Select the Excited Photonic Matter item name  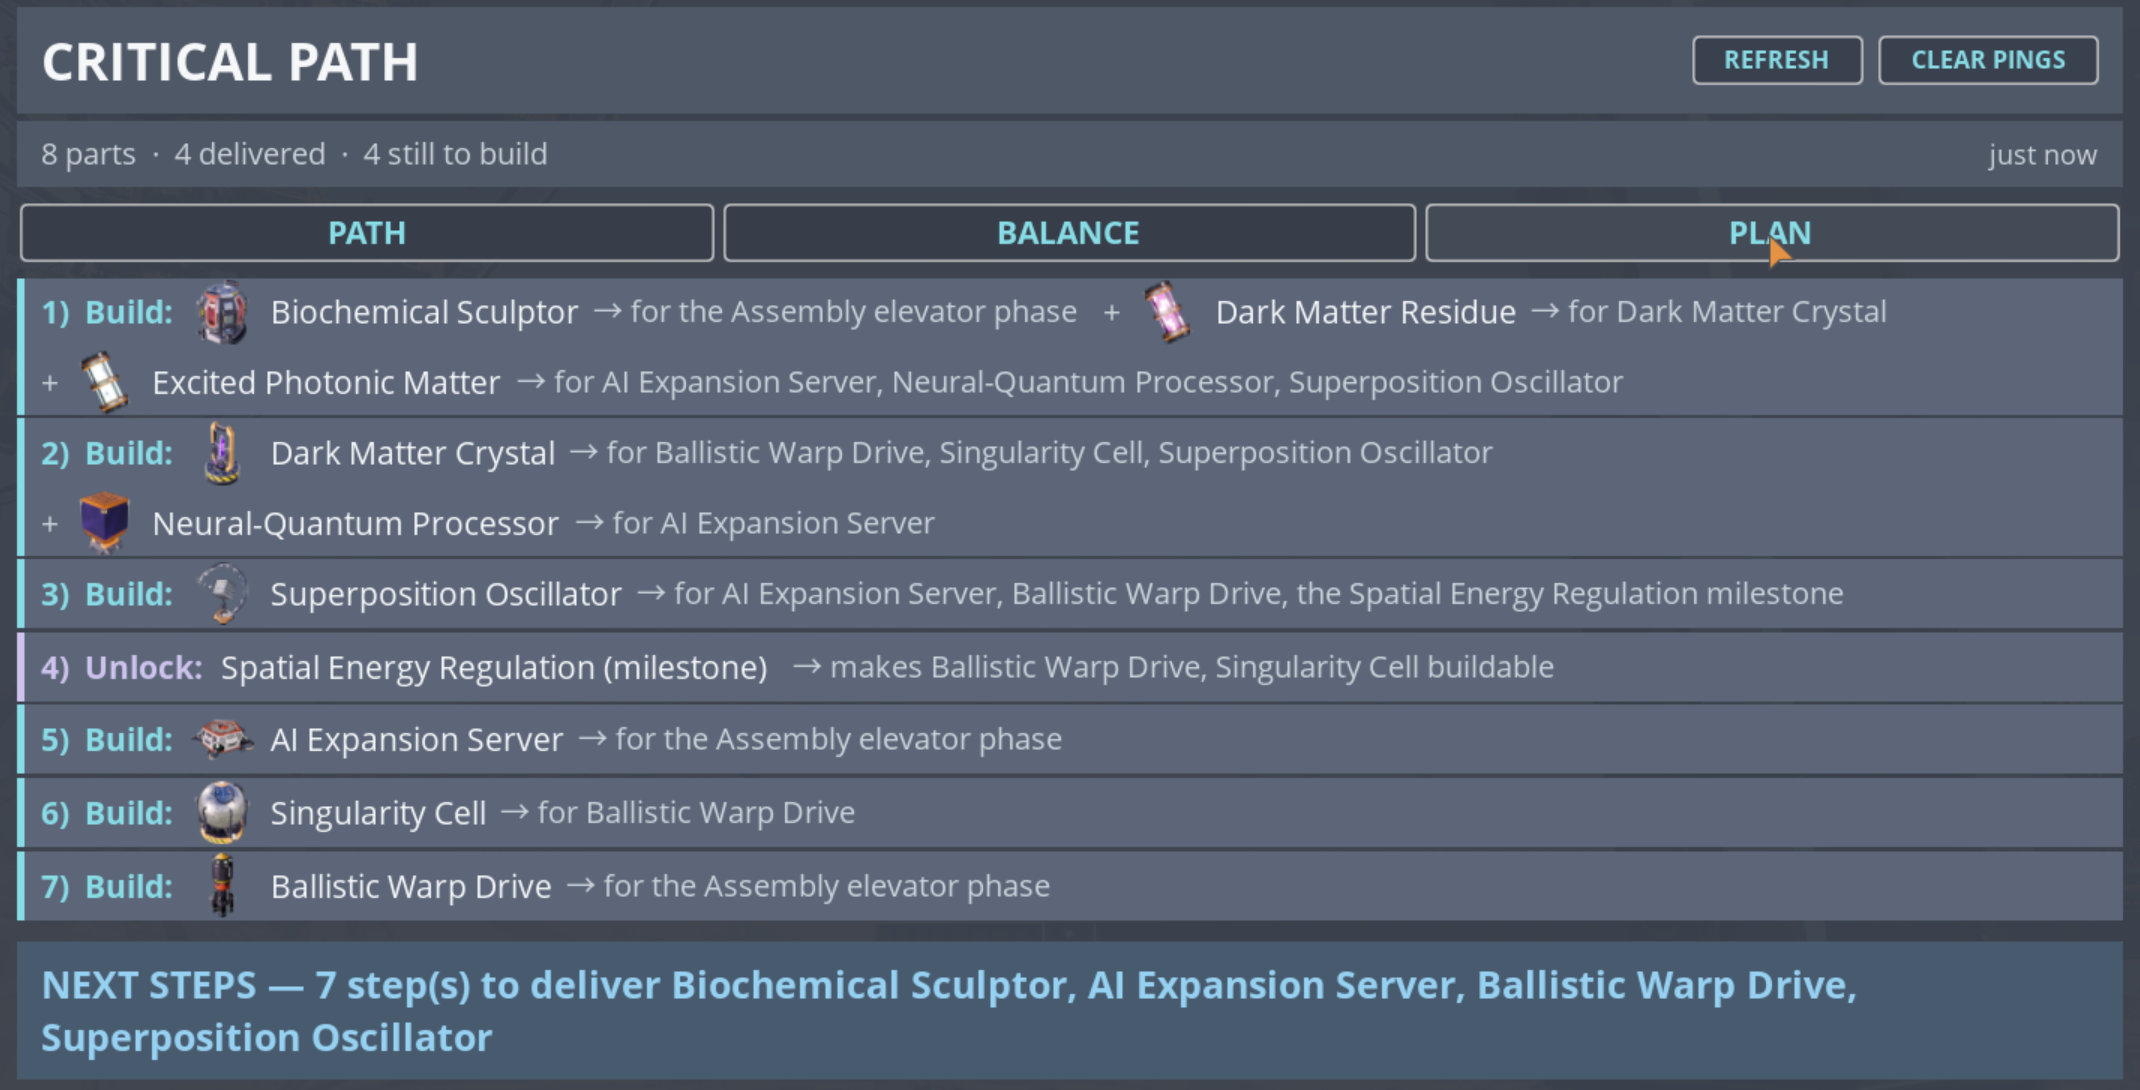click(x=326, y=382)
